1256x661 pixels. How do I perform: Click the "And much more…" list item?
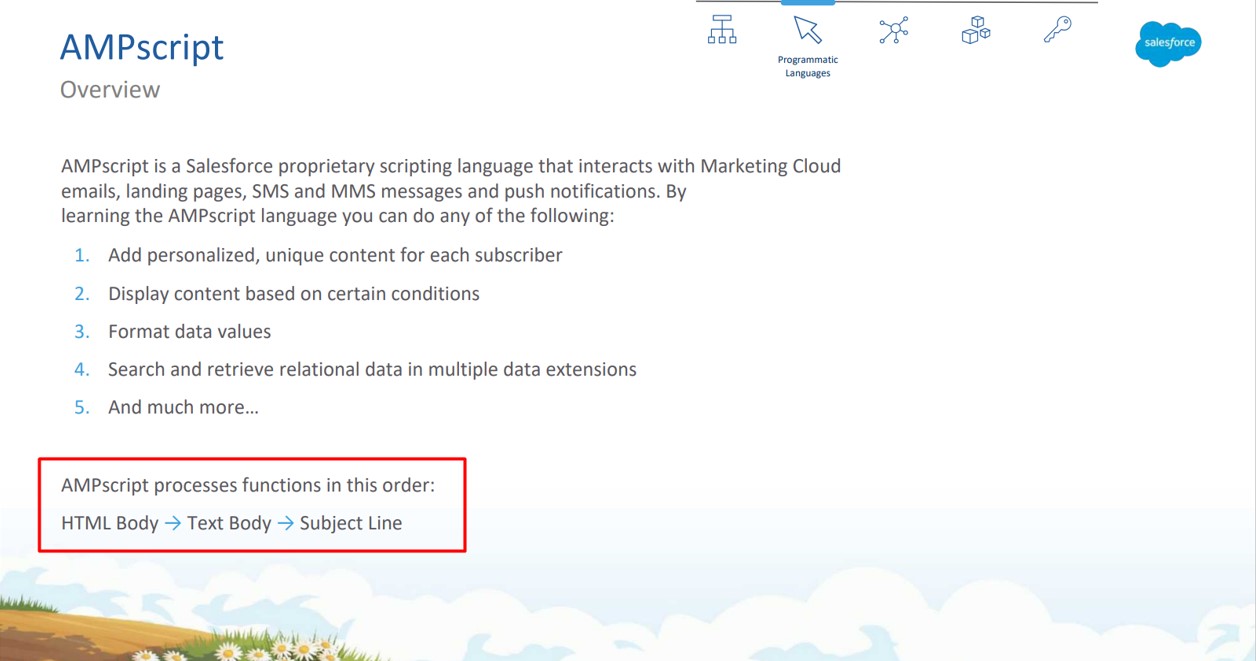coord(183,407)
